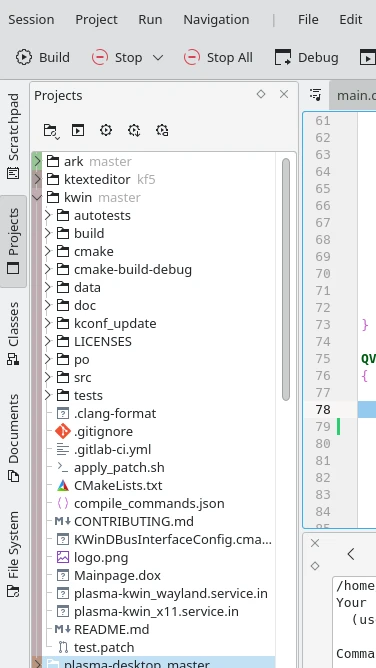Click the second Projects toolbar icon
Screen dimensions: 376x668
pyautogui.click(x=78, y=130)
